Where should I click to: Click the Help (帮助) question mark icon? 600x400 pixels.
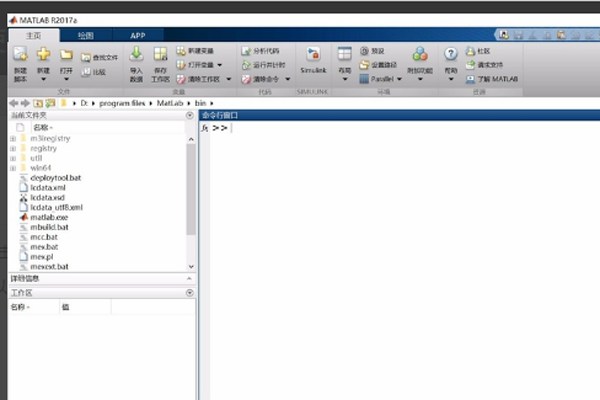pos(451,54)
